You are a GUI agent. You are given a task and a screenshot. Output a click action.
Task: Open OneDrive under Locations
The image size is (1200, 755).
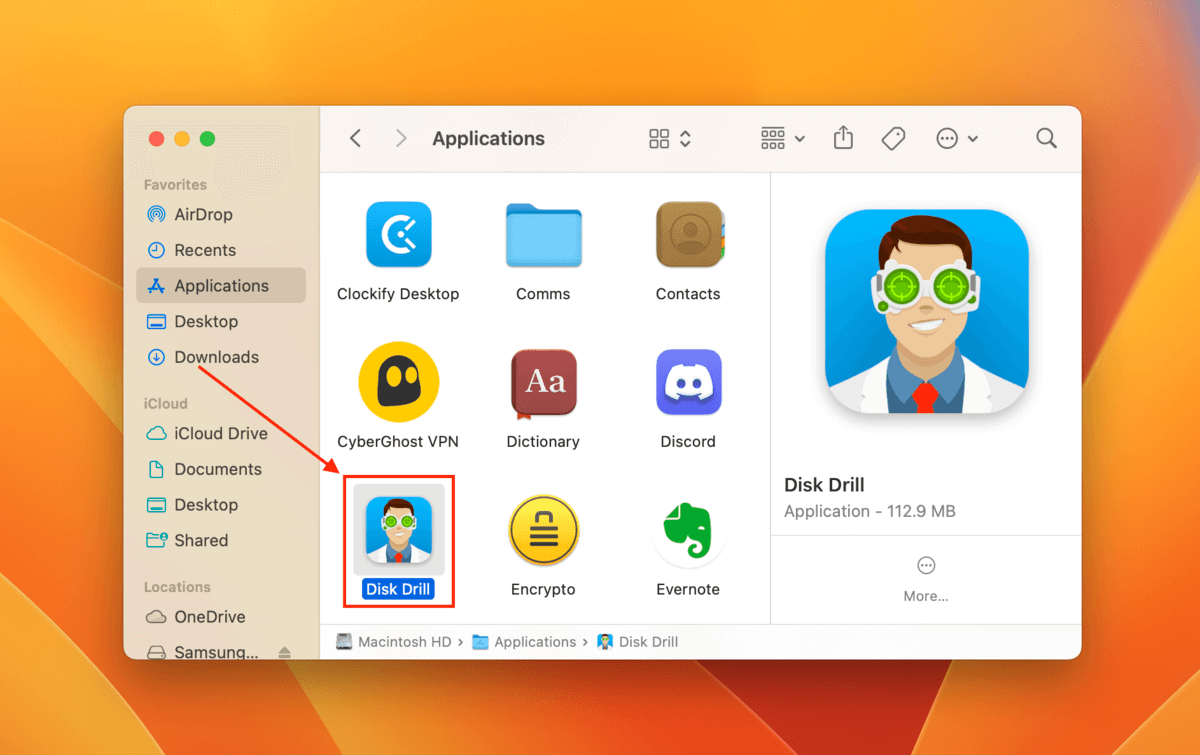[221, 617]
